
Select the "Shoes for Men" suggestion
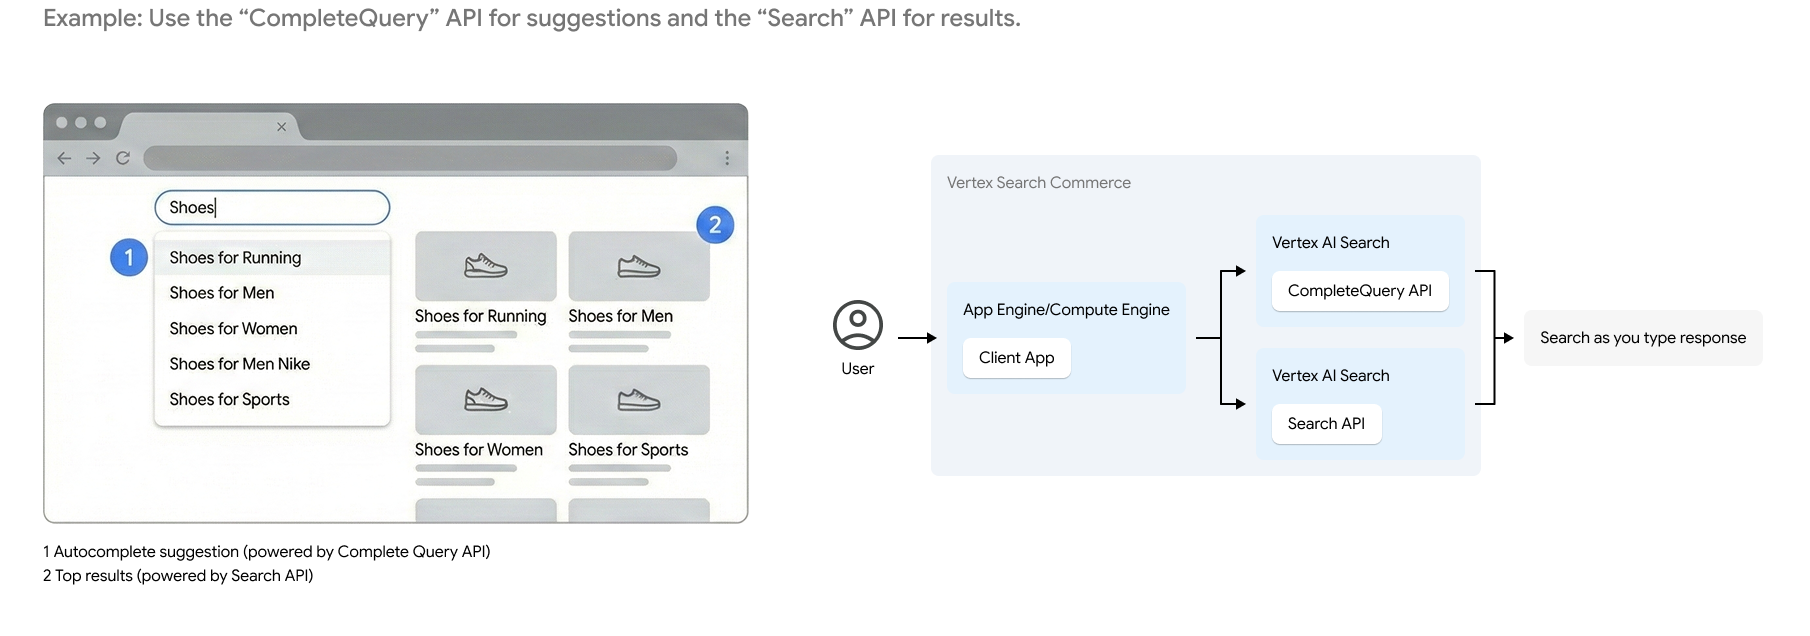coord(222,293)
